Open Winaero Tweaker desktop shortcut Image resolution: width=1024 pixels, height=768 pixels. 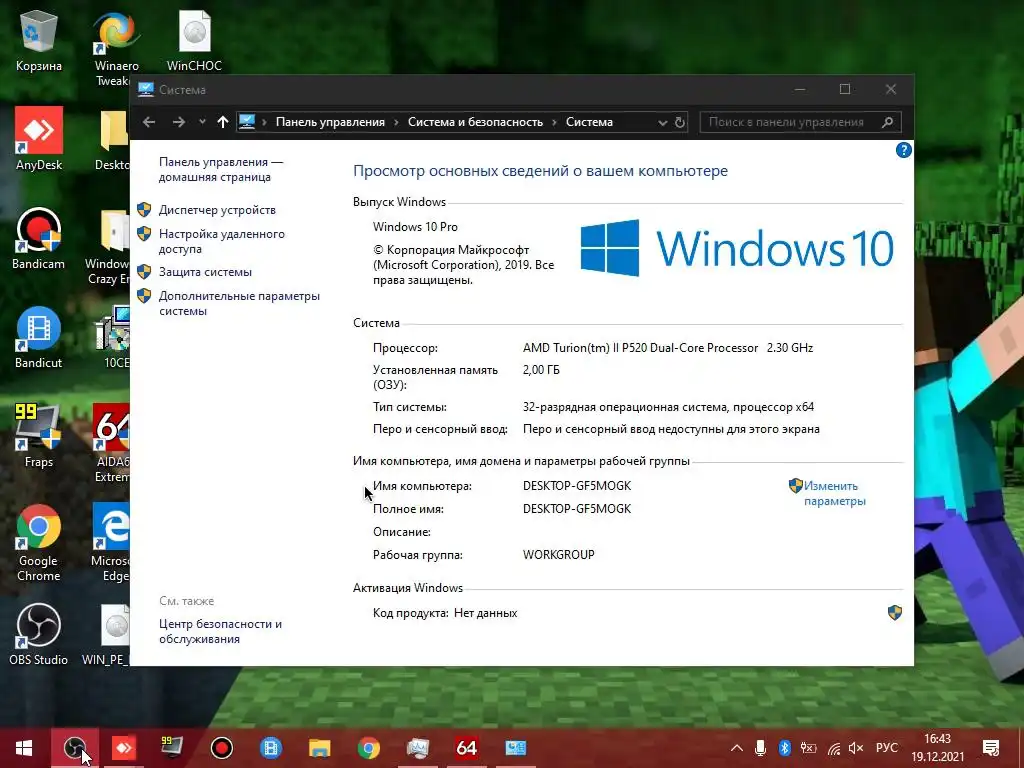click(x=116, y=46)
